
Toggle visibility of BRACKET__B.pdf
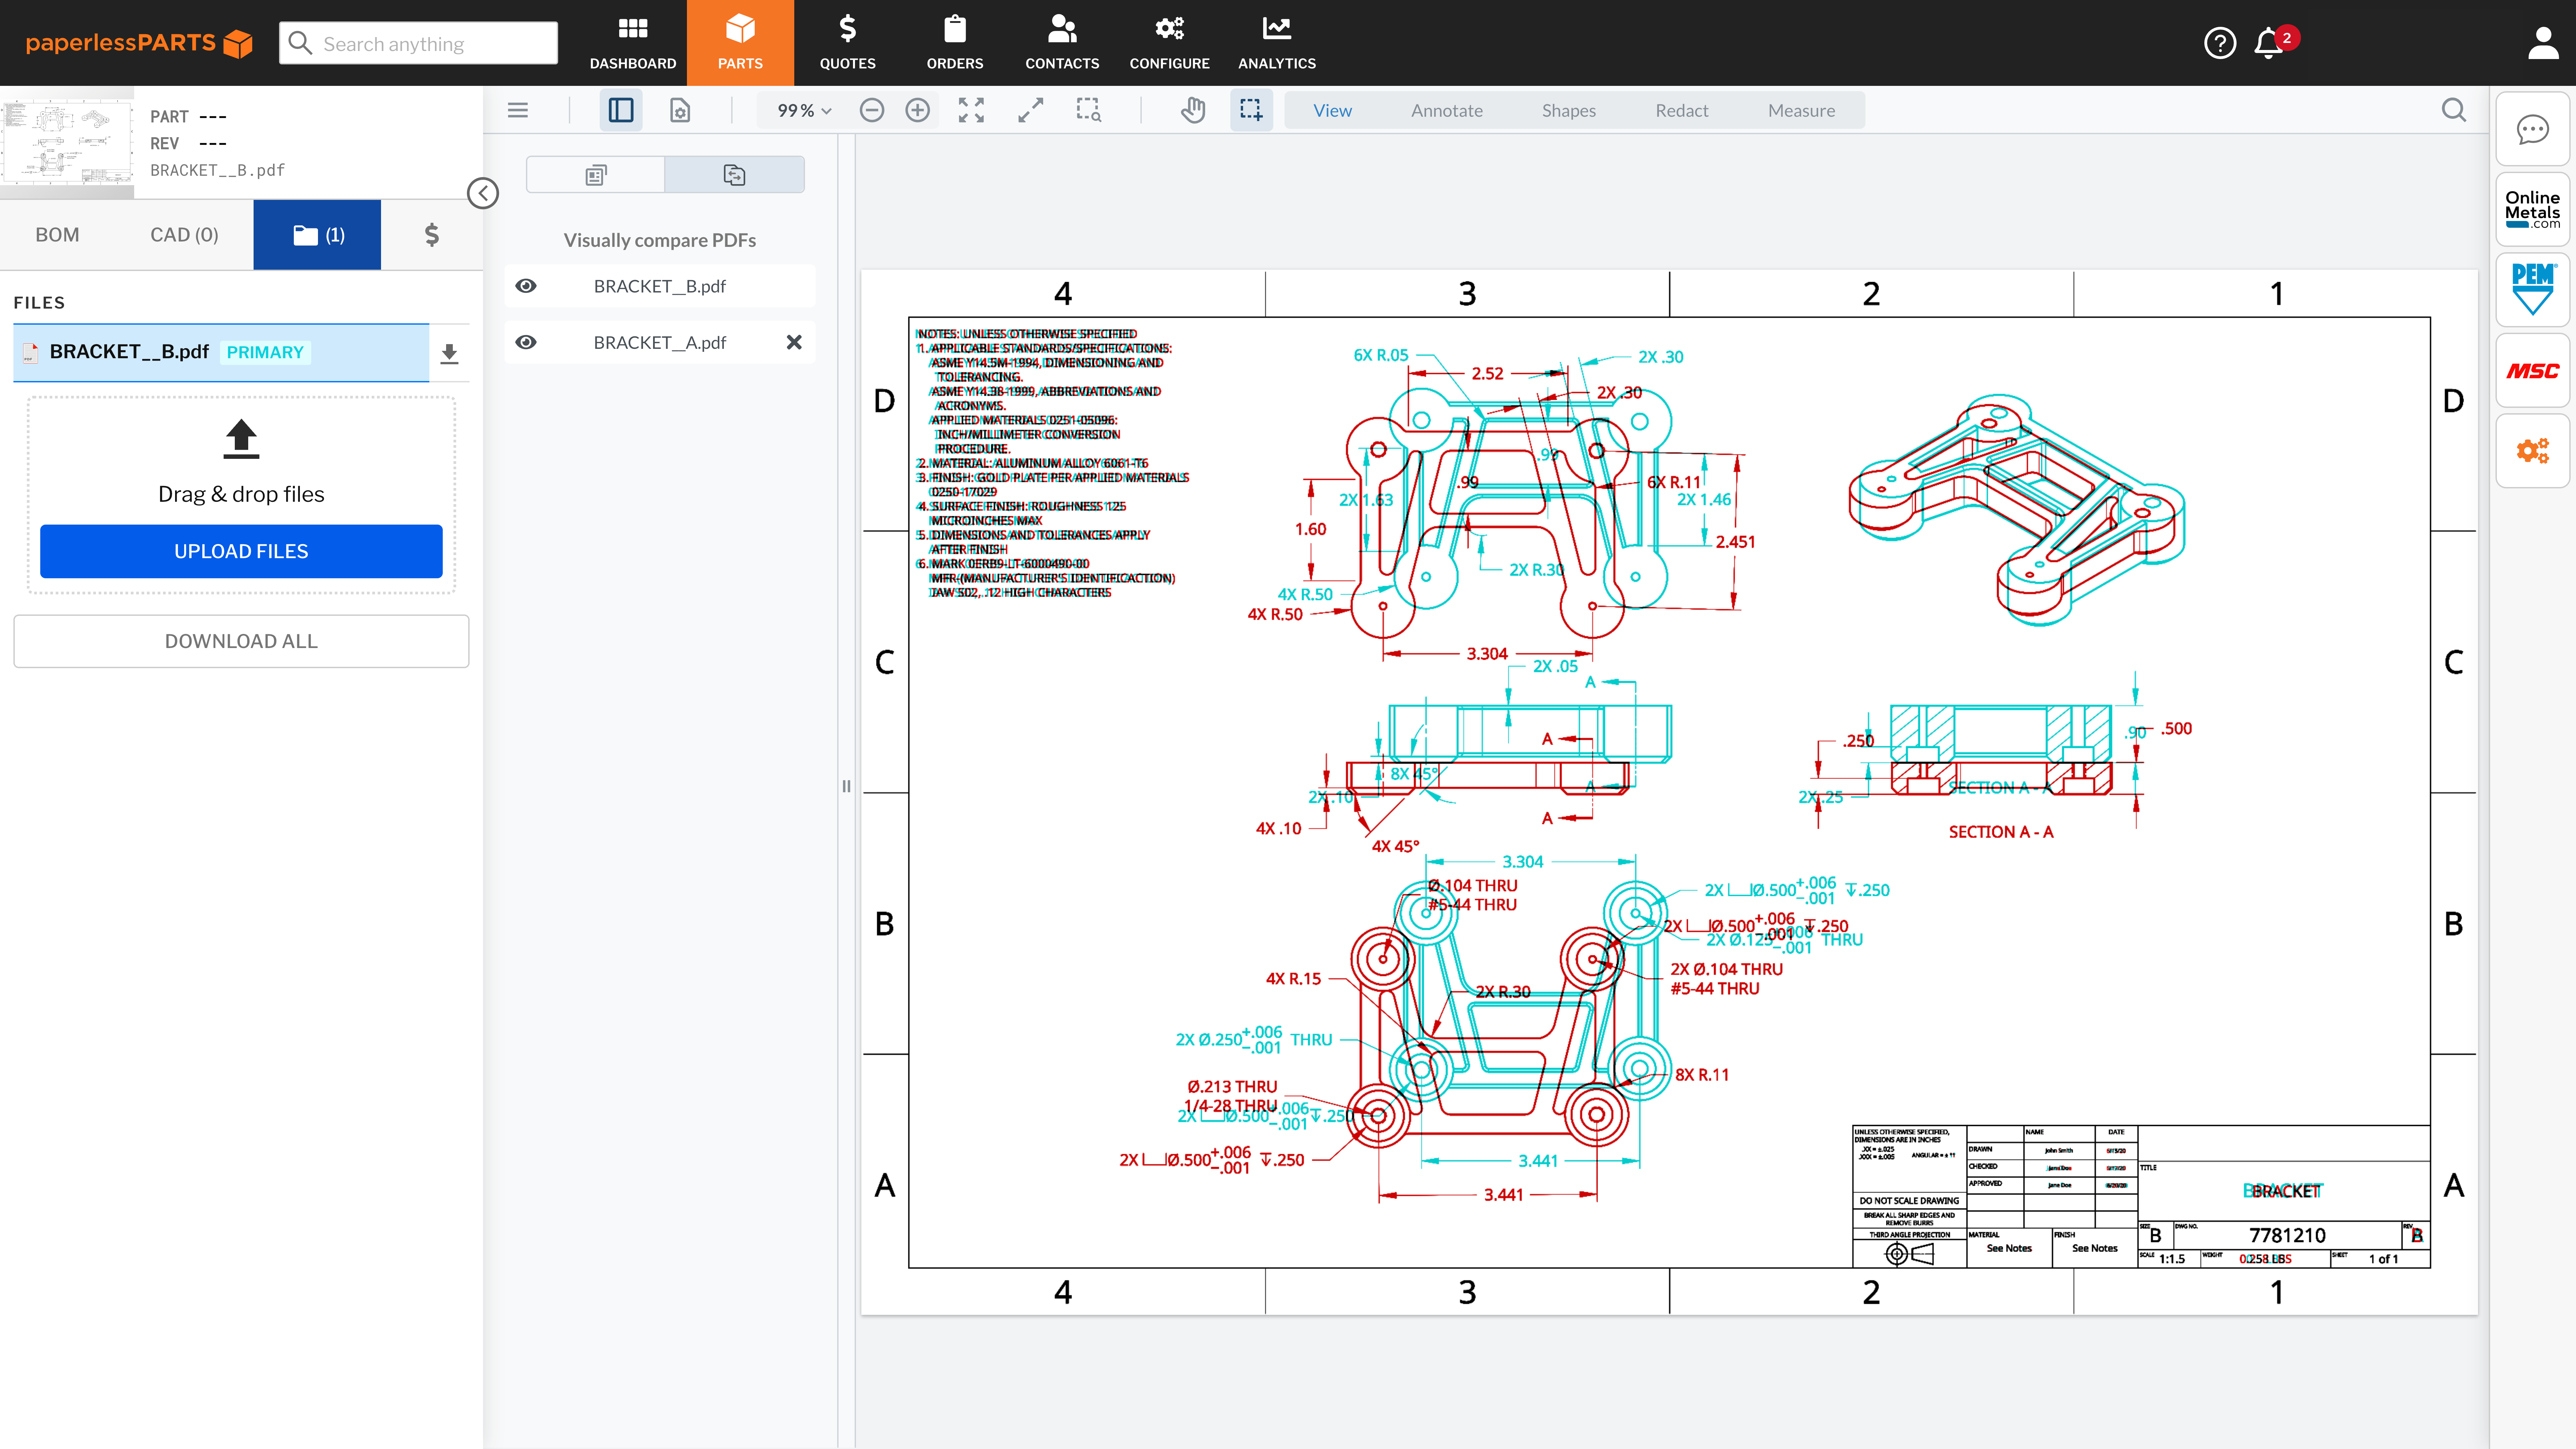point(526,286)
